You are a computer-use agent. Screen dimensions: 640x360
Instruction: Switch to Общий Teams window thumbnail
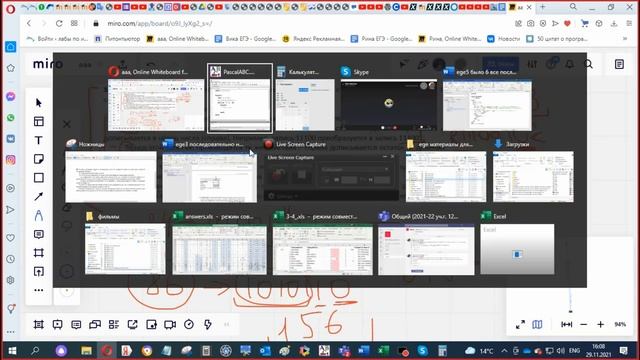point(426,243)
